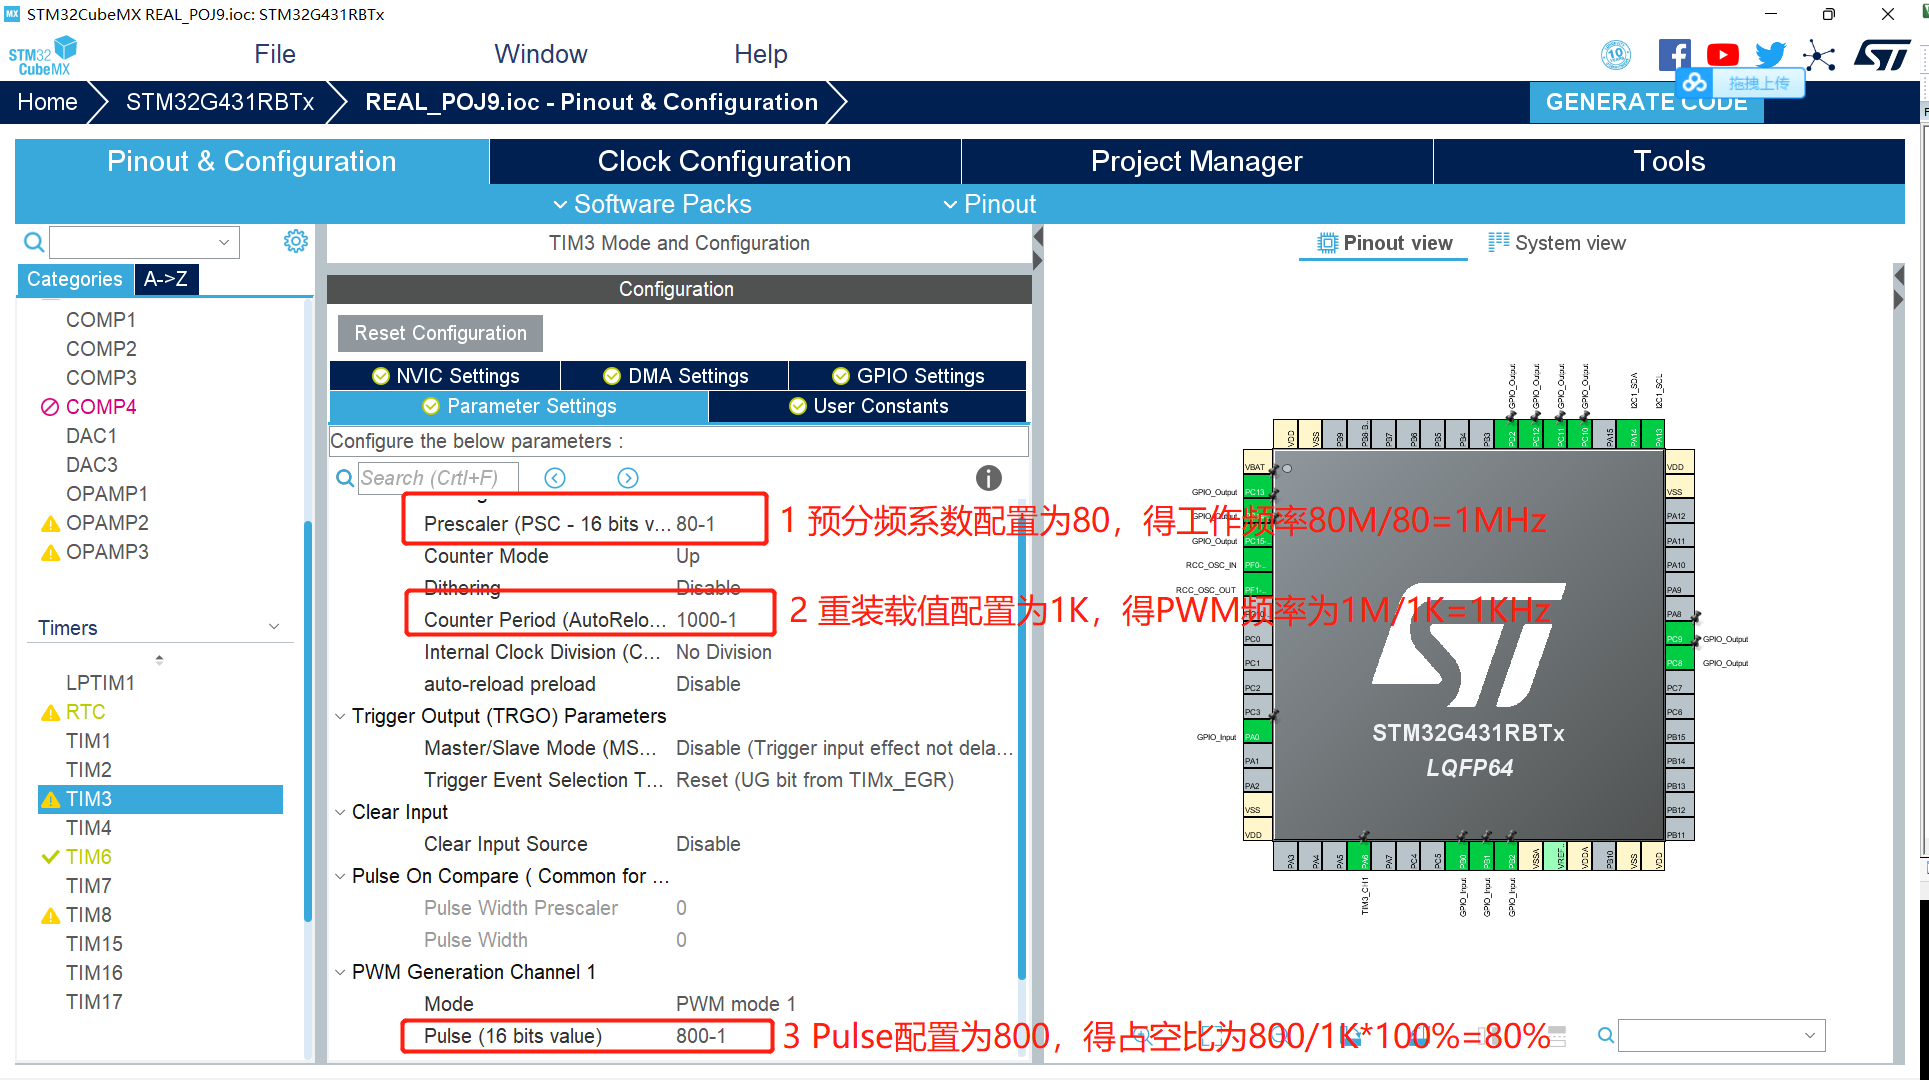Open the Window menu
The height and width of the screenshot is (1080, 1929).
(x=540, y=54)
